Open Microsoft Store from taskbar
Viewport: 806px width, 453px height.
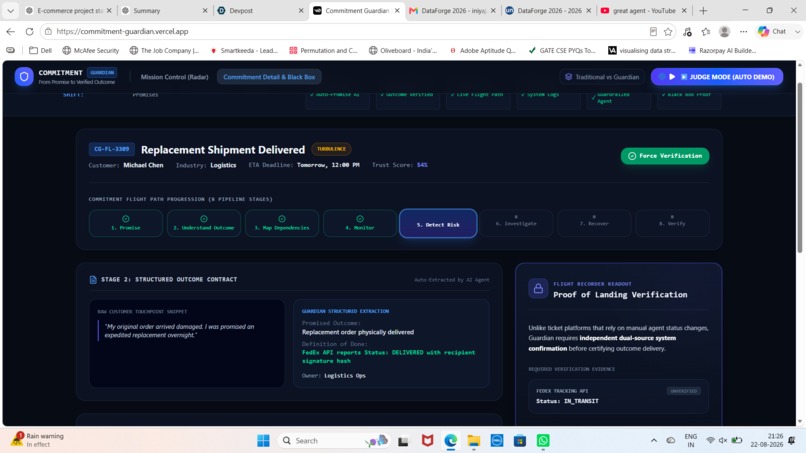pyautogui.click(x=520, y=441)
